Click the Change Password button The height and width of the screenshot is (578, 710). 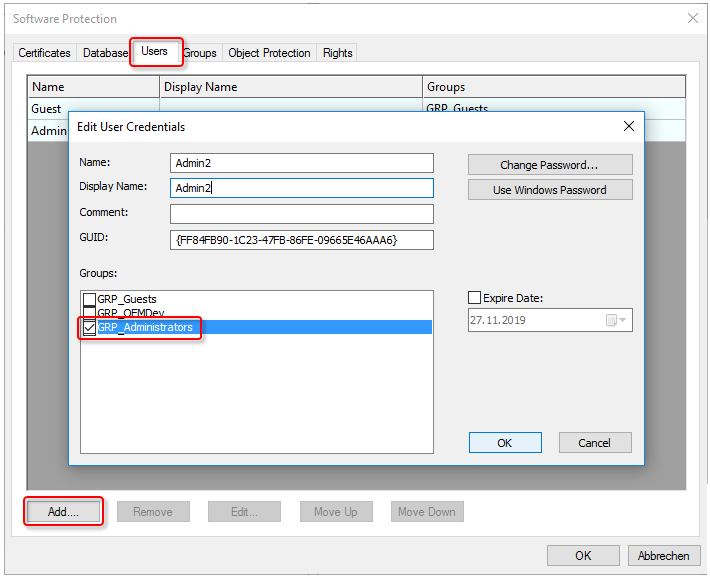550,165
